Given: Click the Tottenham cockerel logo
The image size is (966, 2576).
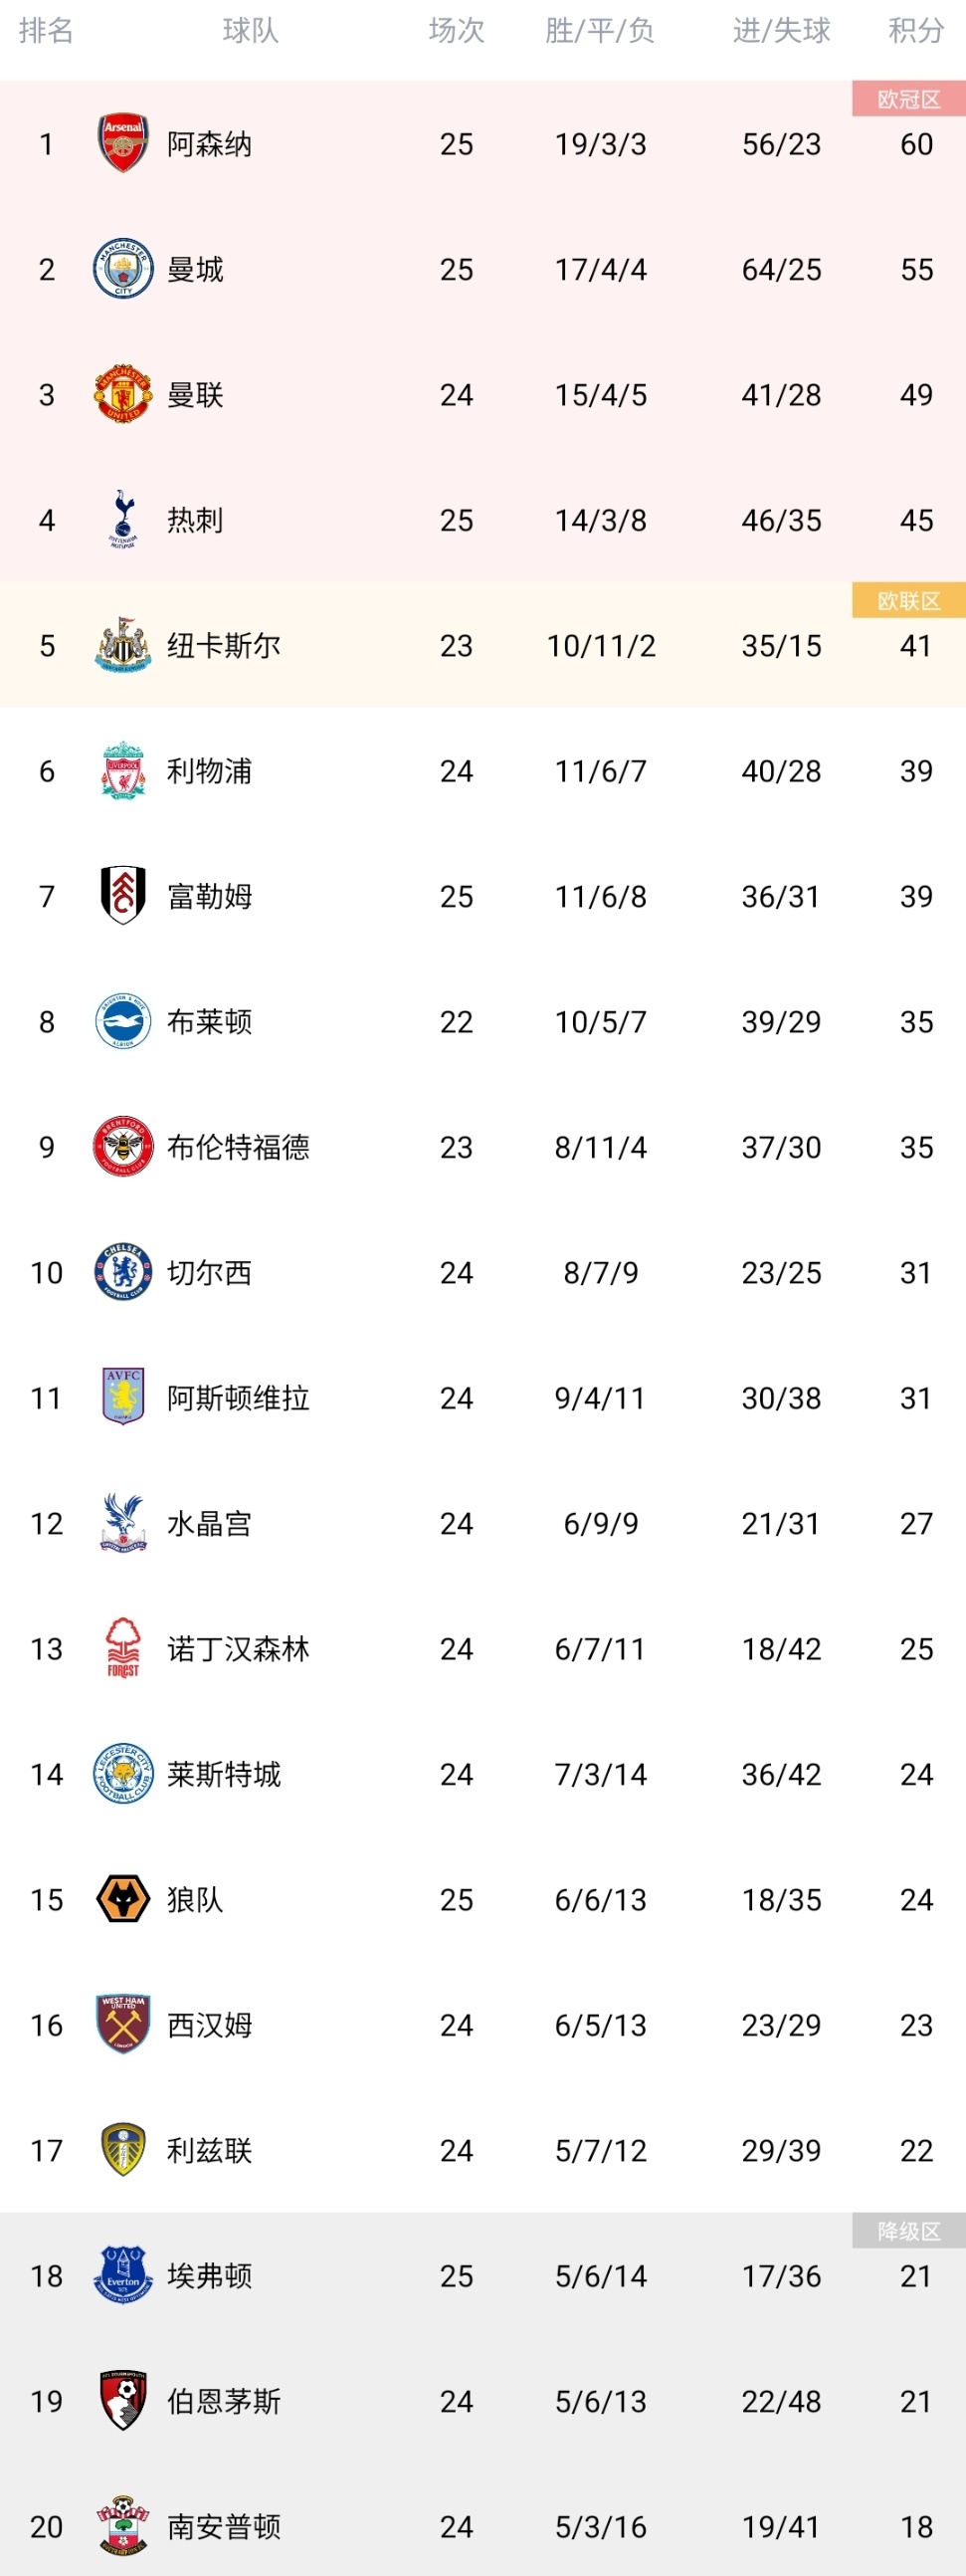Looking at the screenshot, I should point(123,519).
